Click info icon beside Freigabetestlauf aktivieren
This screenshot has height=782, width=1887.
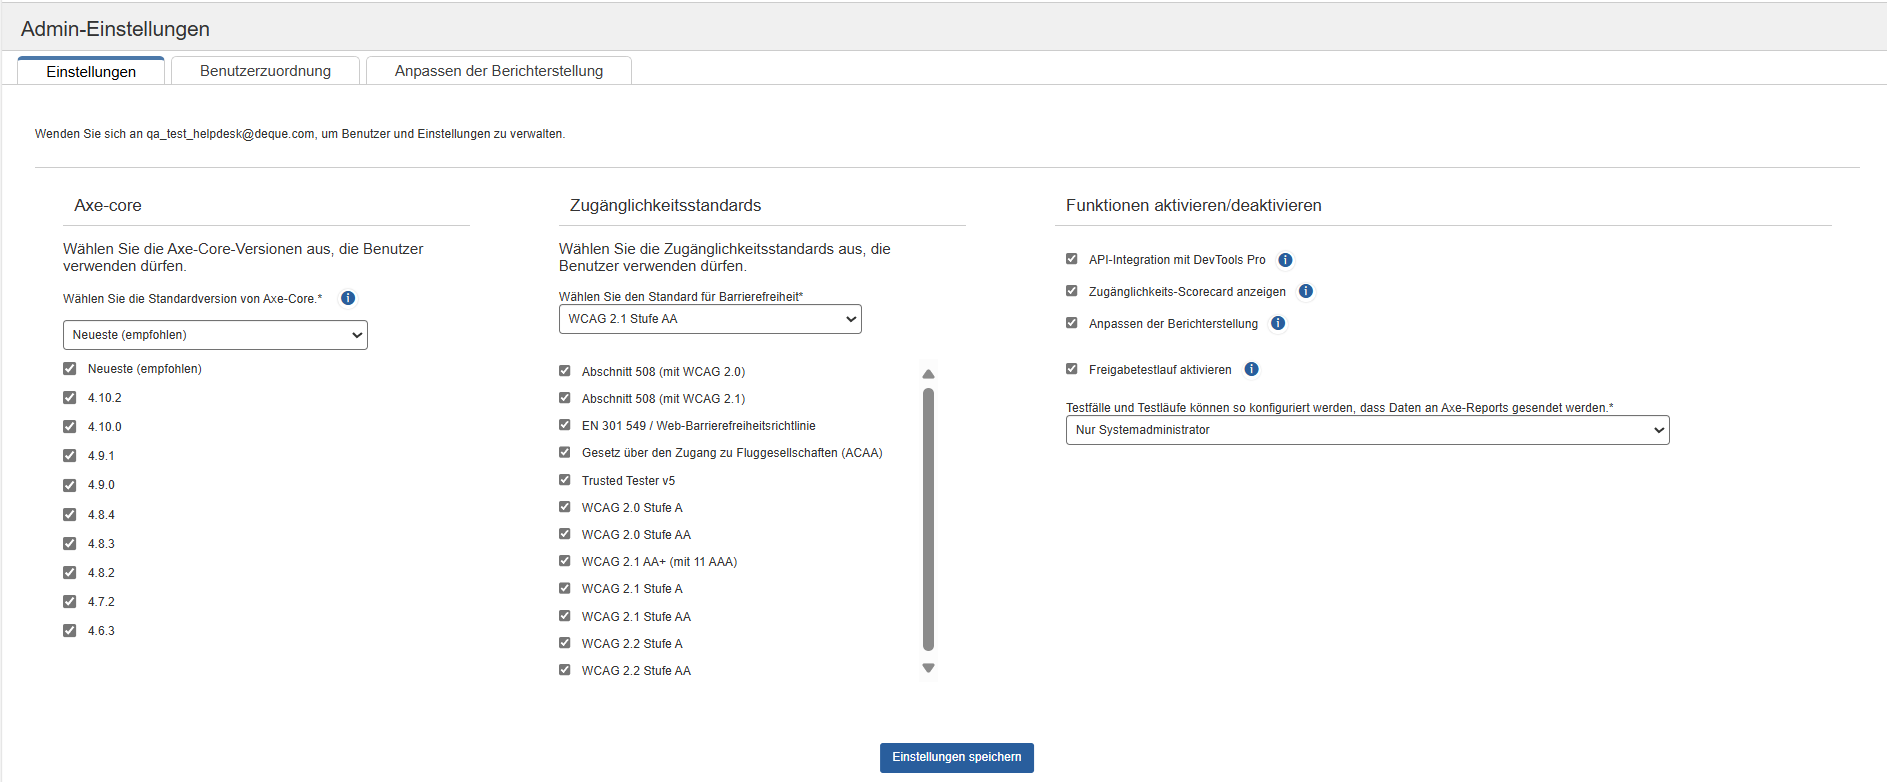click(x=1251, y=369)
